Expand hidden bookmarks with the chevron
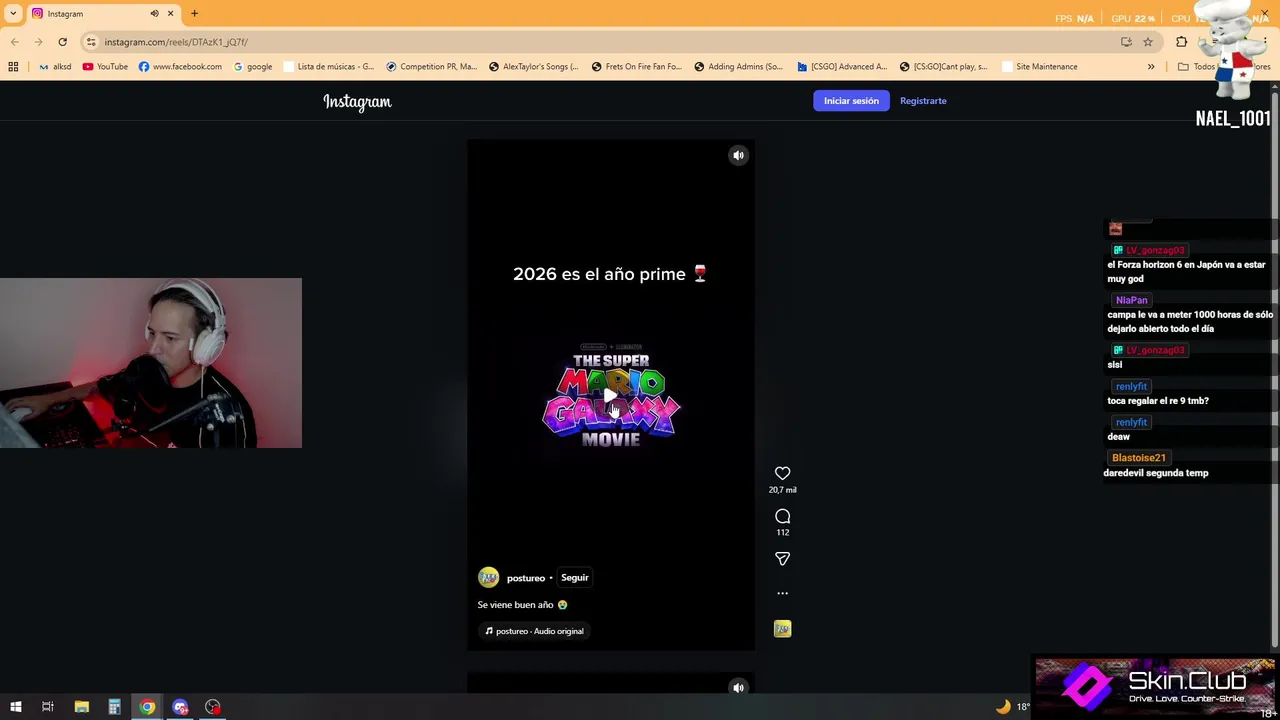 tap(1151, 67)
